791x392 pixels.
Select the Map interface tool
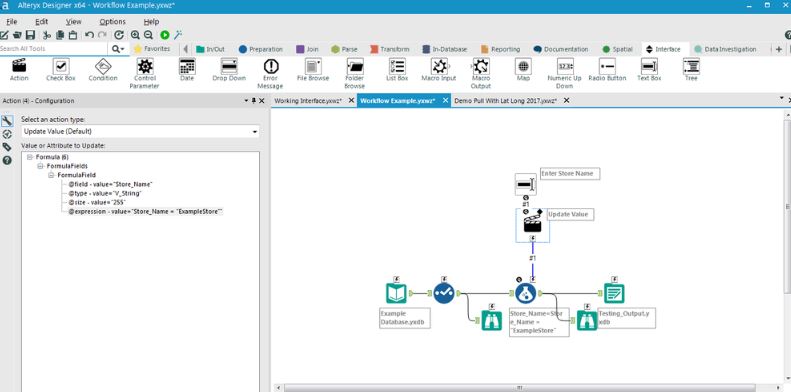523,70
